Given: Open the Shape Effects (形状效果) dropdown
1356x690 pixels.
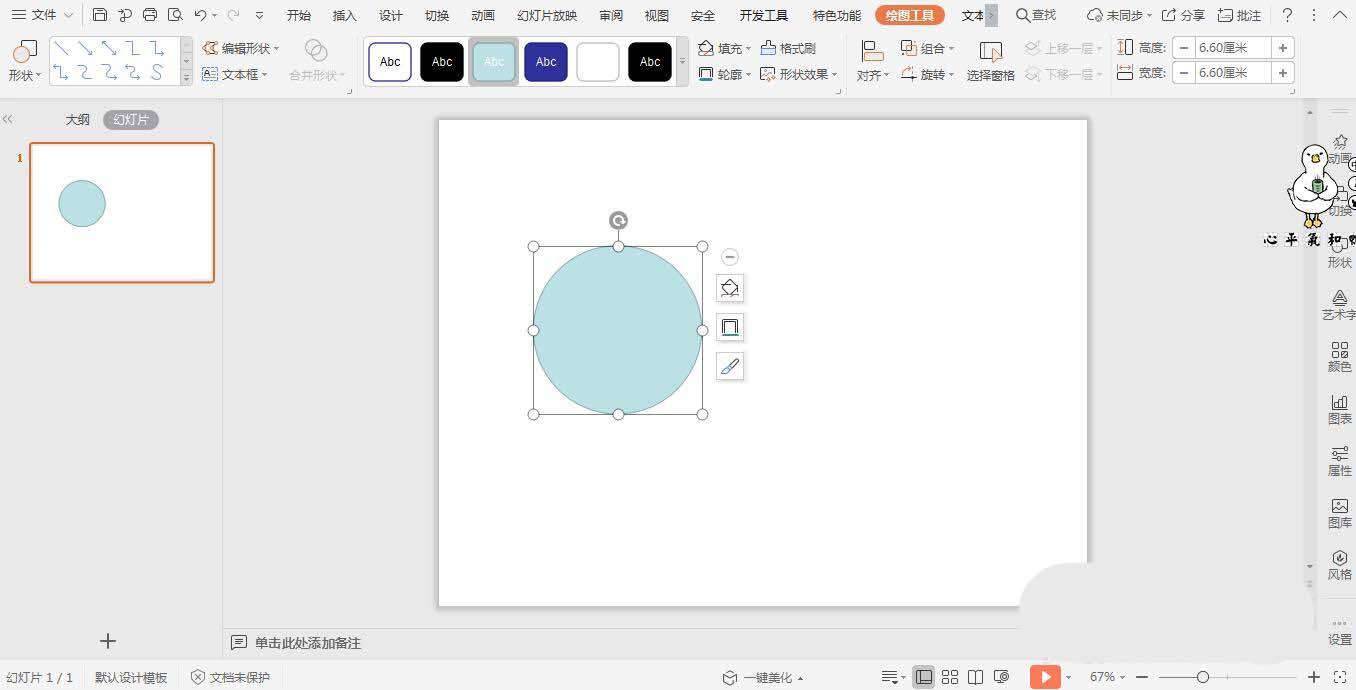Looking at the screenshot, I should 798,74.
